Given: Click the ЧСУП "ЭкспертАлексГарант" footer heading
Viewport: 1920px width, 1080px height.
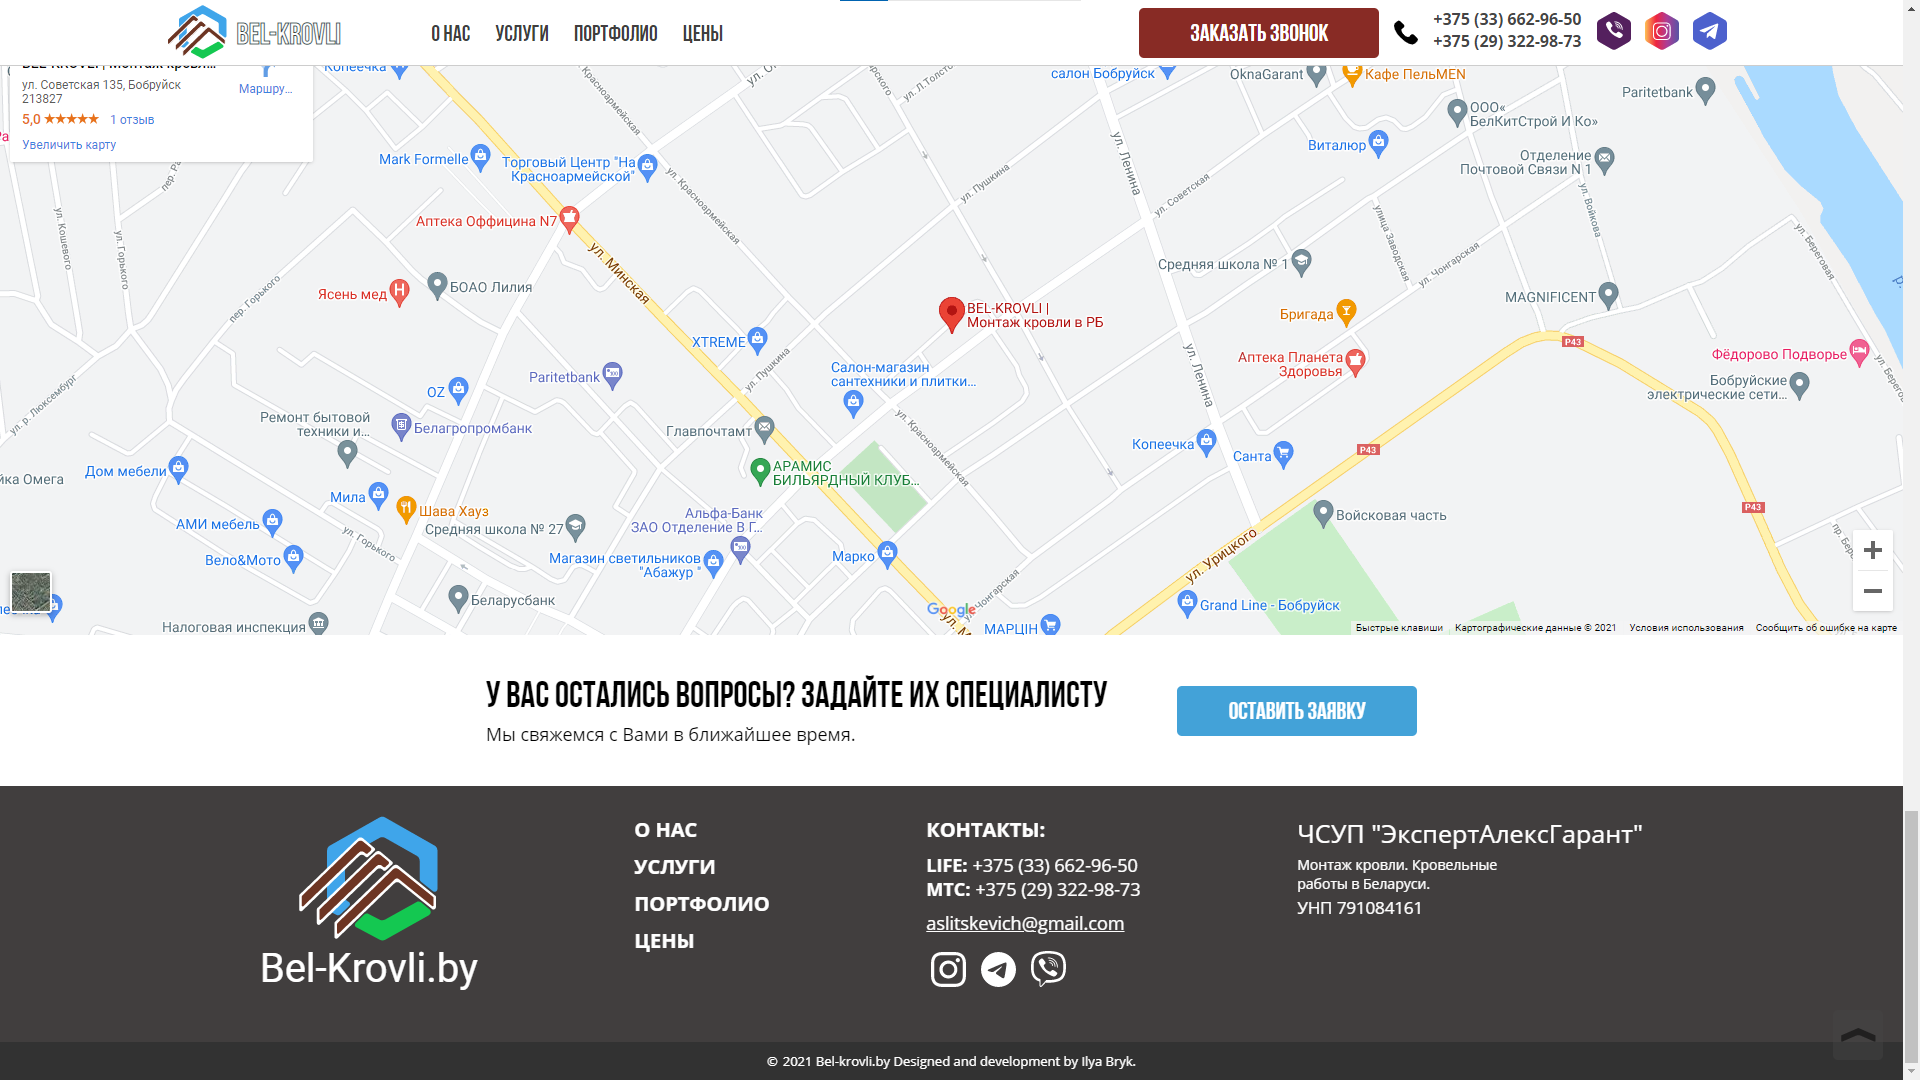Looking at the screenshot, I should pos(1469,834).
